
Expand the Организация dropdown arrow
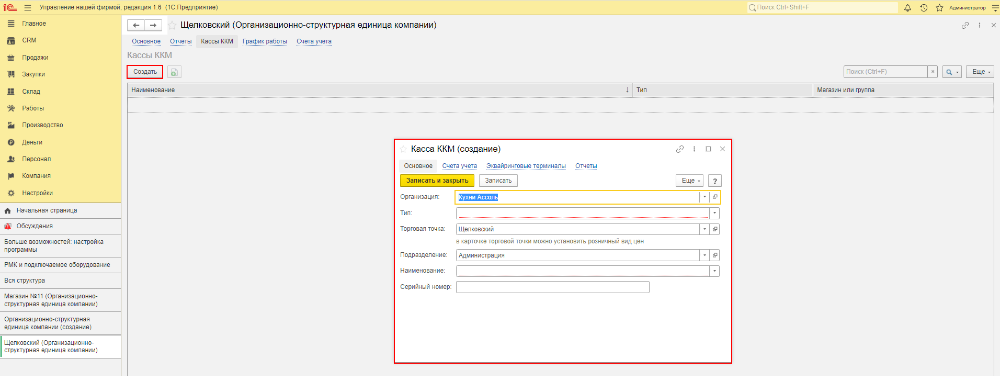[x=705, y=198]
